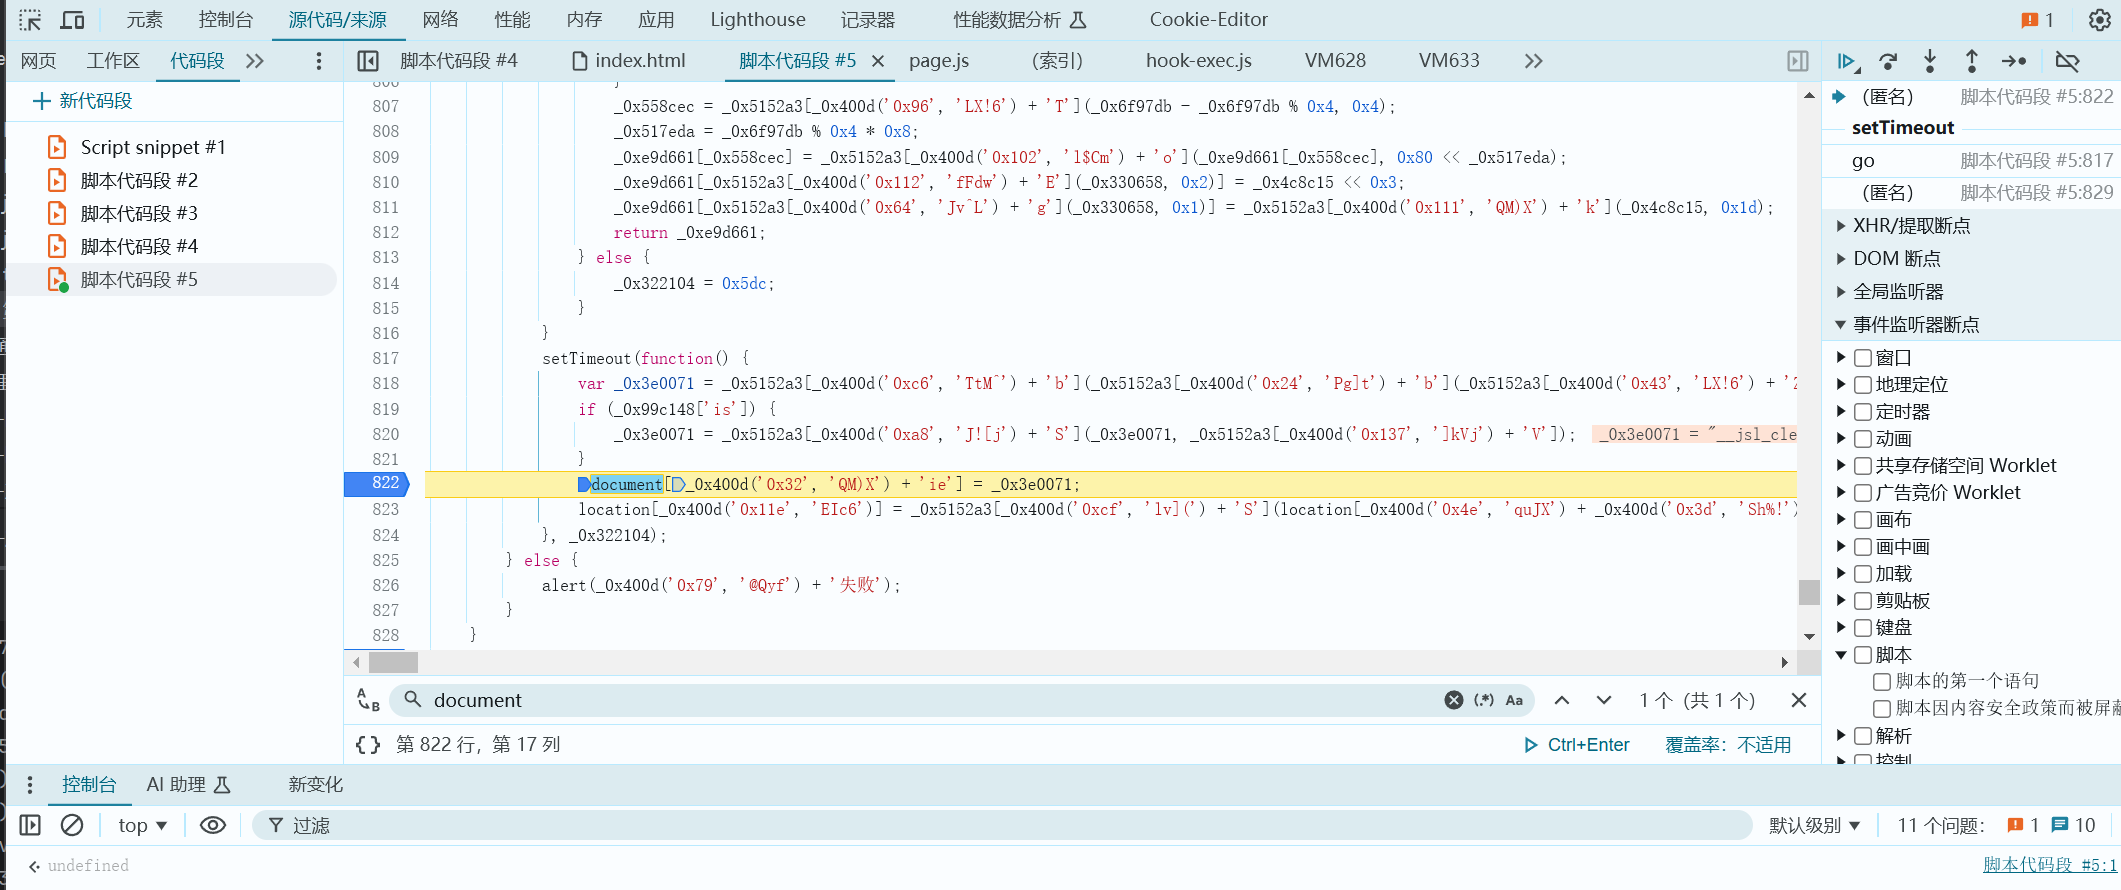Check 脚本的第一个语句 checkbox
The height and width of the screenshot is (890, 2121).
(1882, 682)
